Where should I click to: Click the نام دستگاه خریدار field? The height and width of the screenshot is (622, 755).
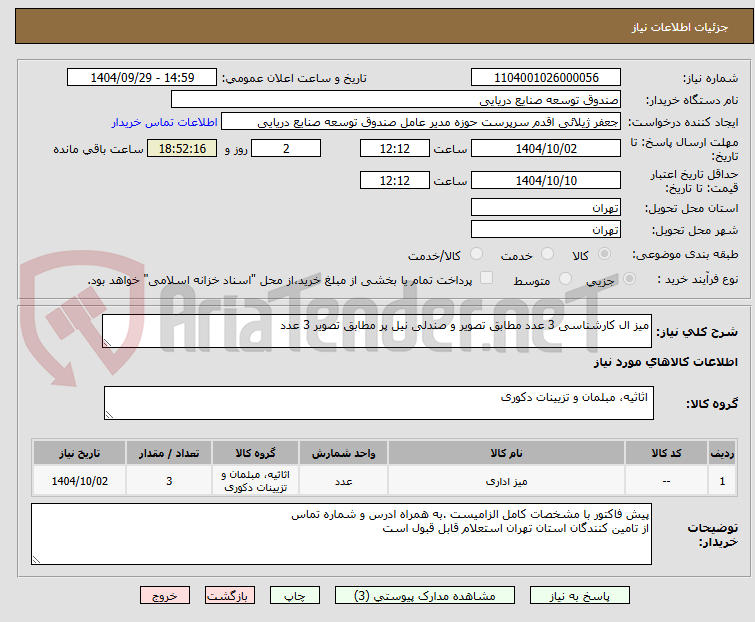click(x=396, y=100)
